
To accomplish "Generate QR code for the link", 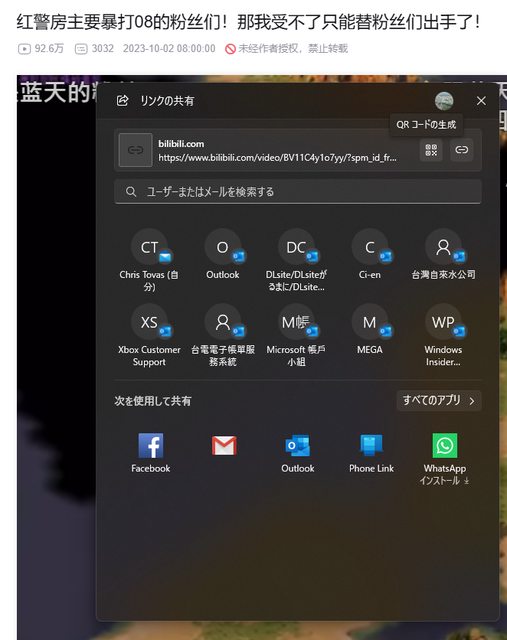I will tap(431, 150).
